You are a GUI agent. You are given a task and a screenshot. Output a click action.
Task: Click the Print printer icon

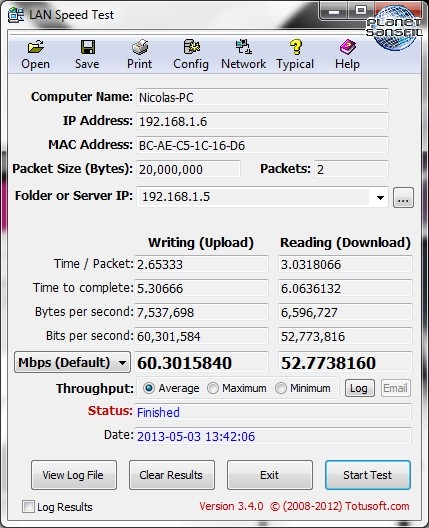pos(140,47)
